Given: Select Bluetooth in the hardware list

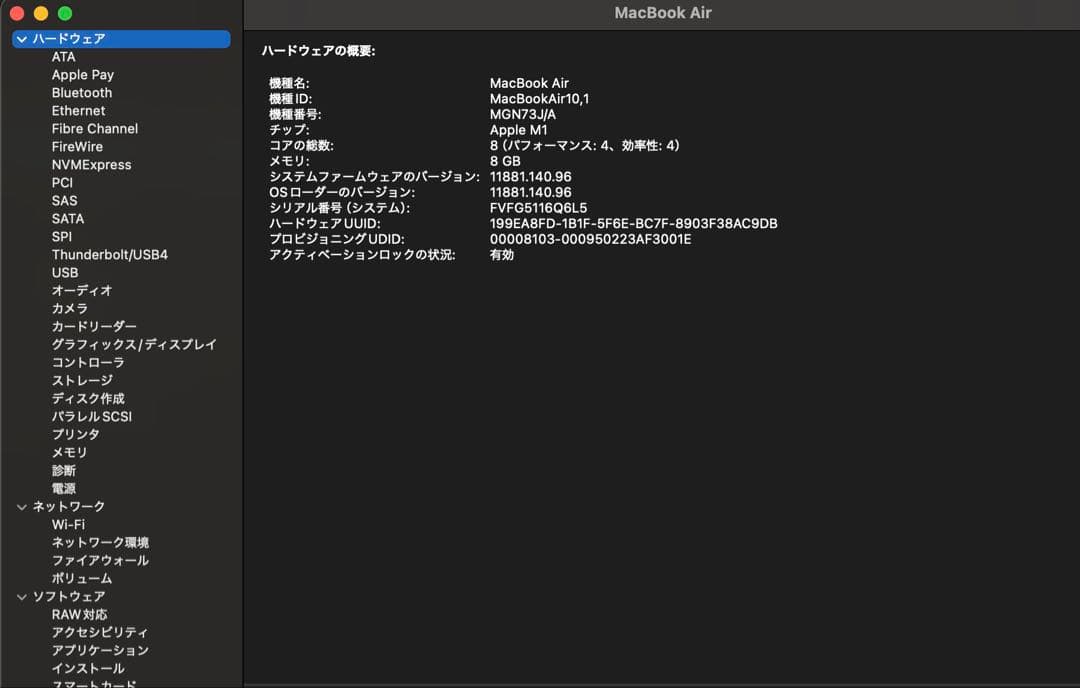Looking at the screenshot, I should pyautogui.click(x=81, y=92).
